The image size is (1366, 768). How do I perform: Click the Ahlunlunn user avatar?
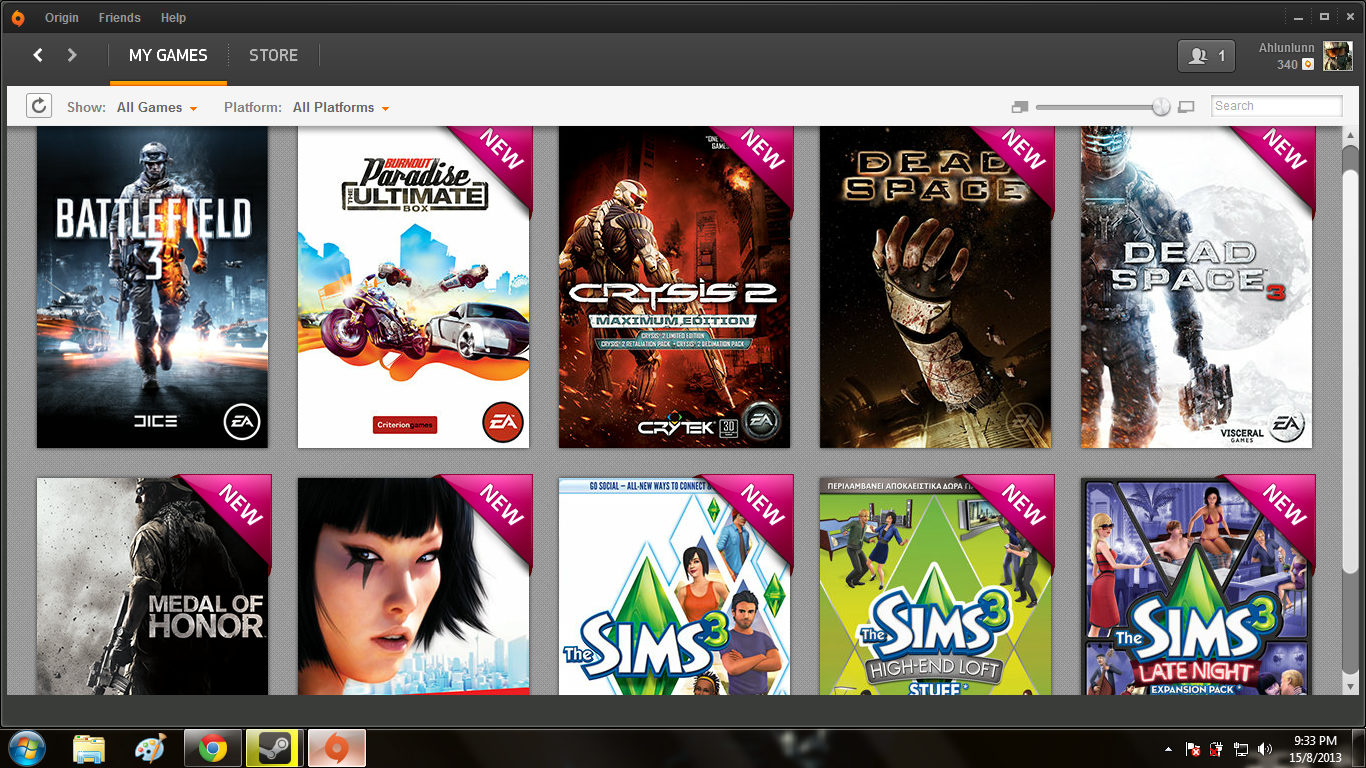point(1338,56)
